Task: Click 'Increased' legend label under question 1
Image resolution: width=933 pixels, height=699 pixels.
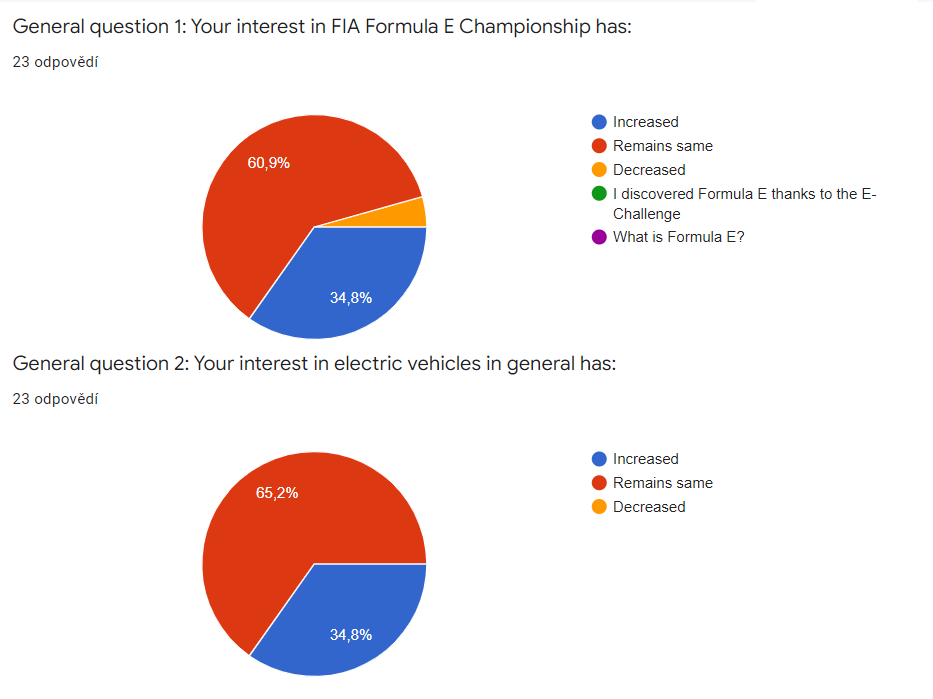Action: 645,122
